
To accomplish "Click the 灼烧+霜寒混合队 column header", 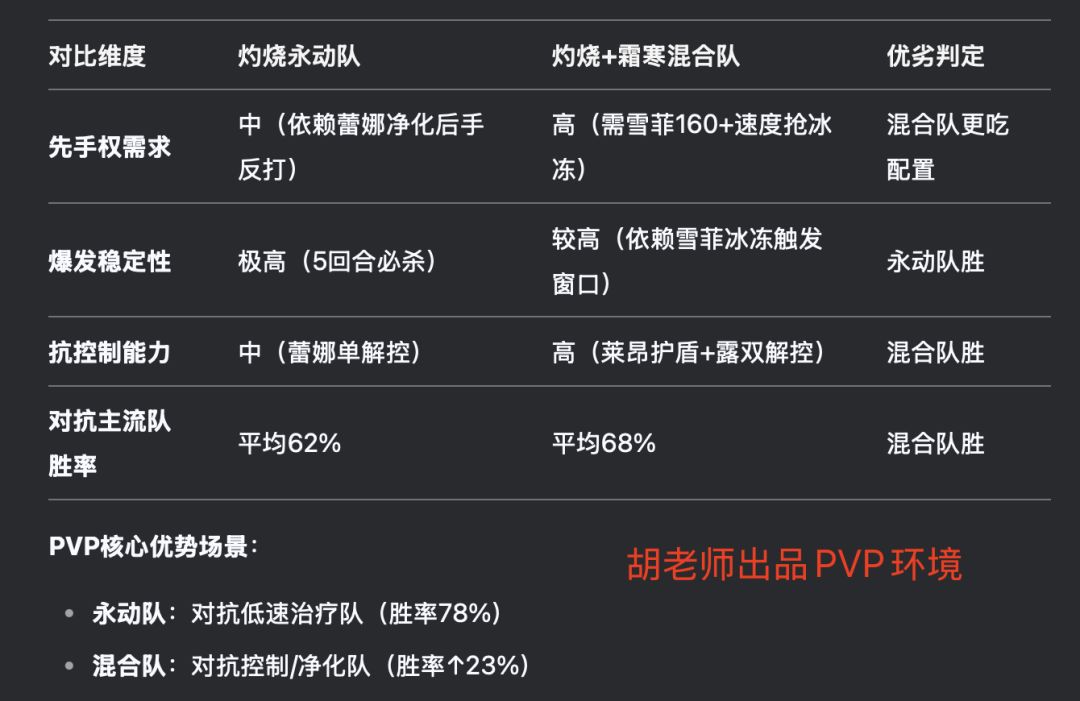I will [645, 56].
